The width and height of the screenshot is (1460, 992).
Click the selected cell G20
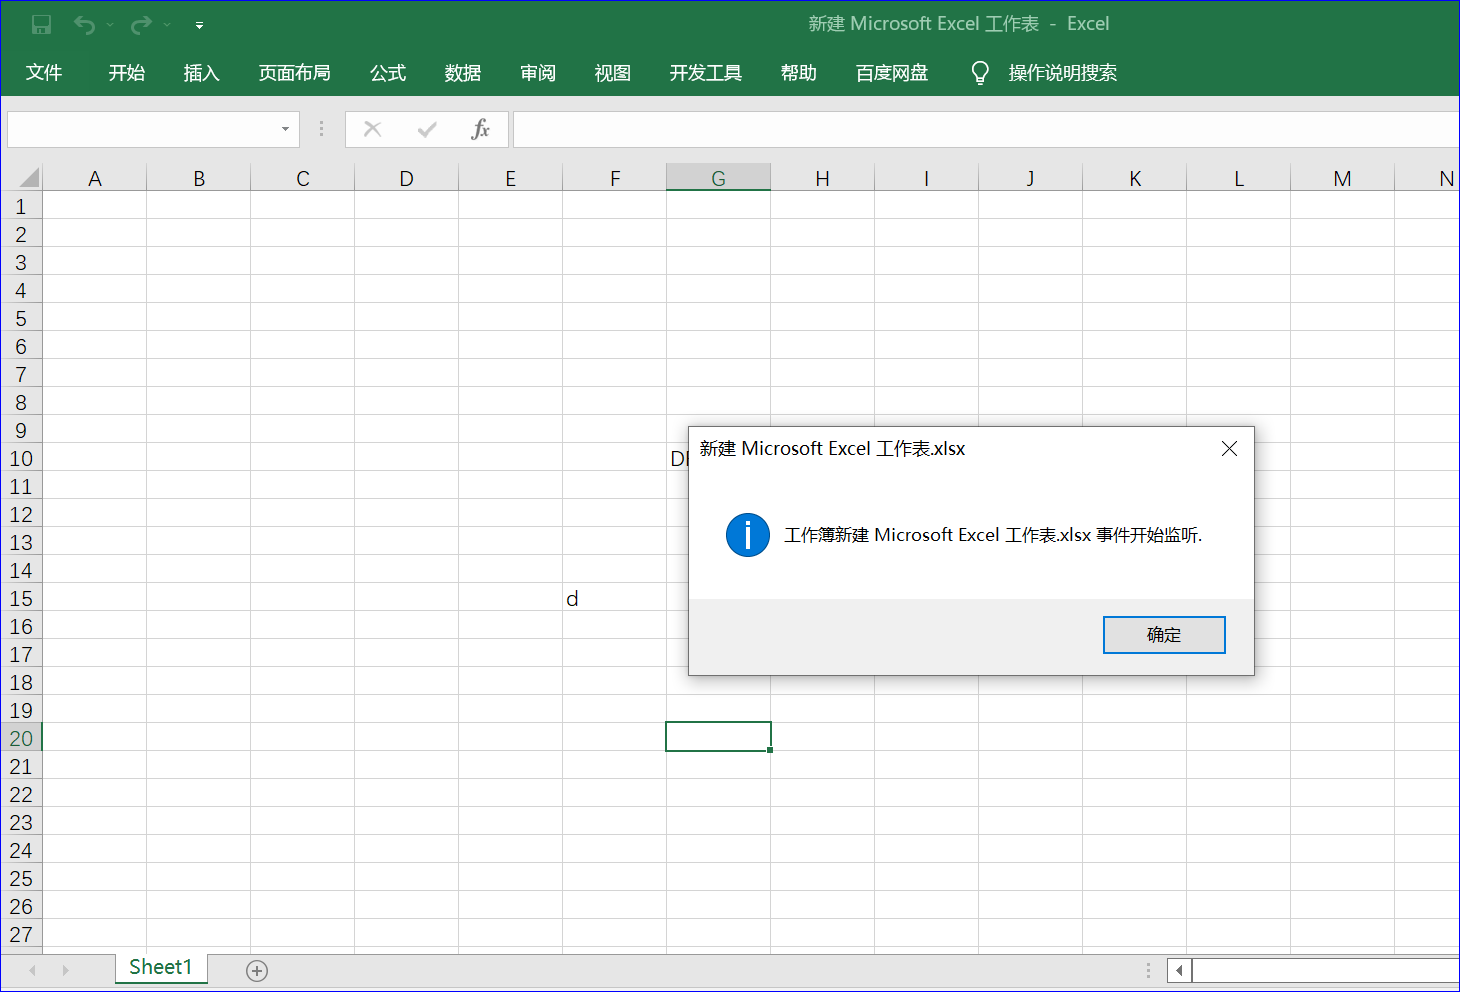pyautogui.click(x=719, y=737)
